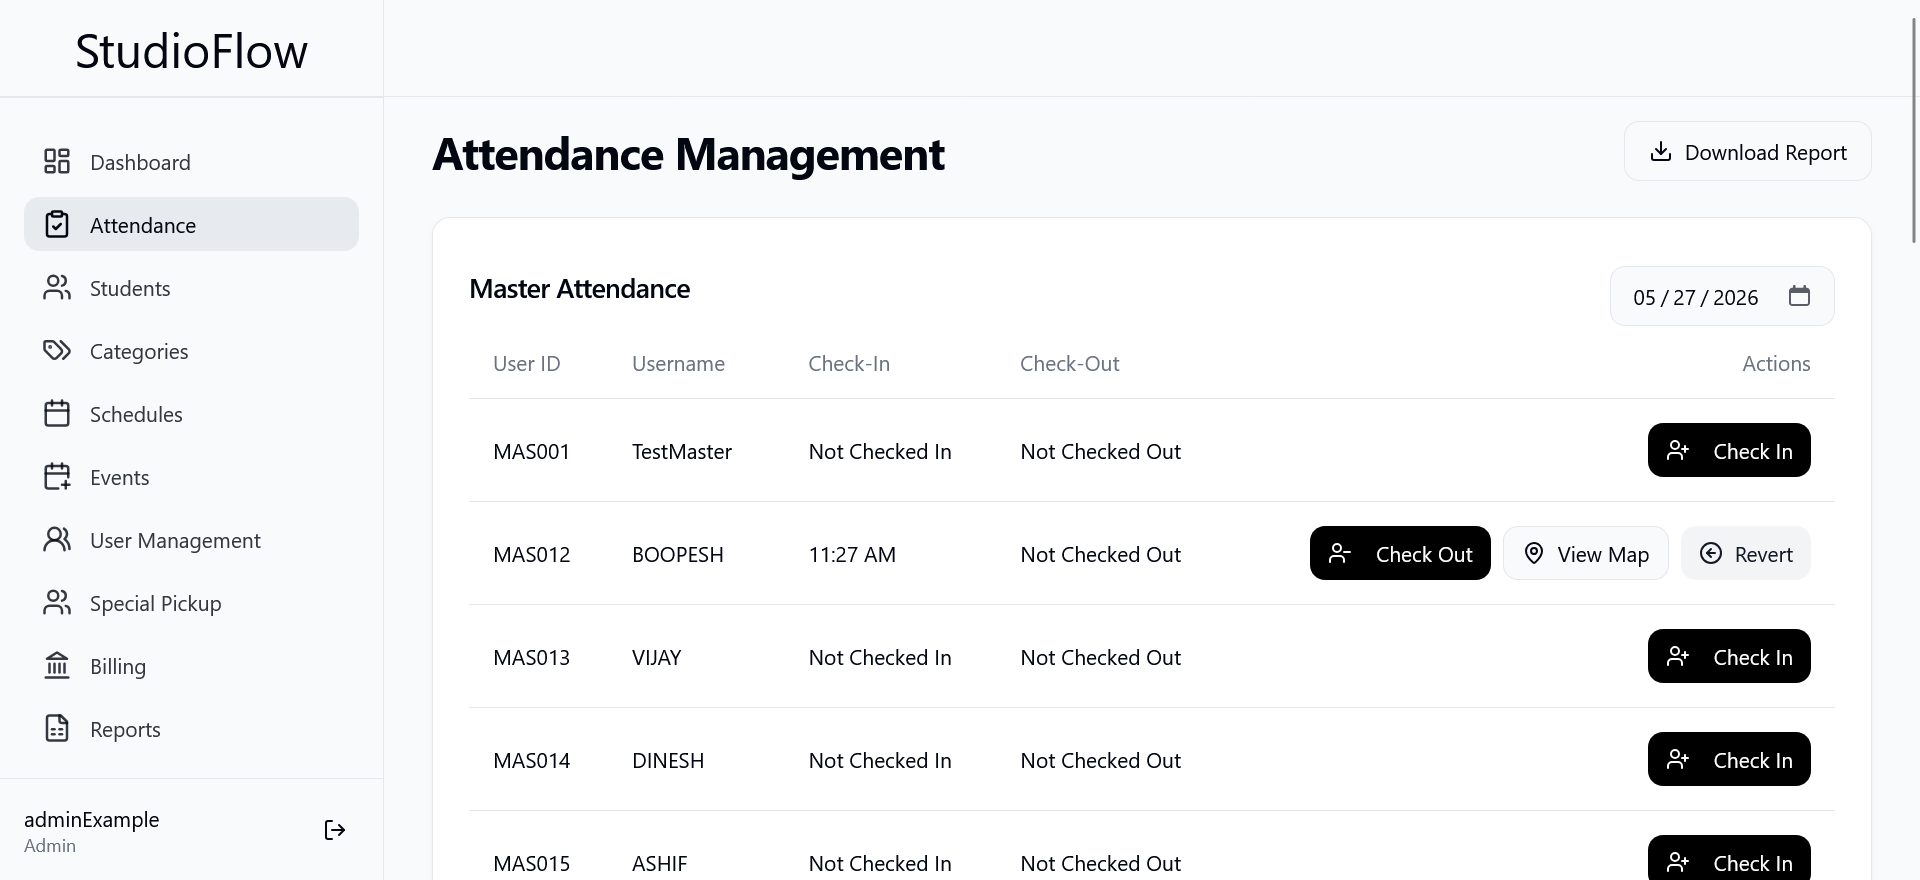Check in ASHIF
This screenshot has width=1920, height=880.
1729,858
